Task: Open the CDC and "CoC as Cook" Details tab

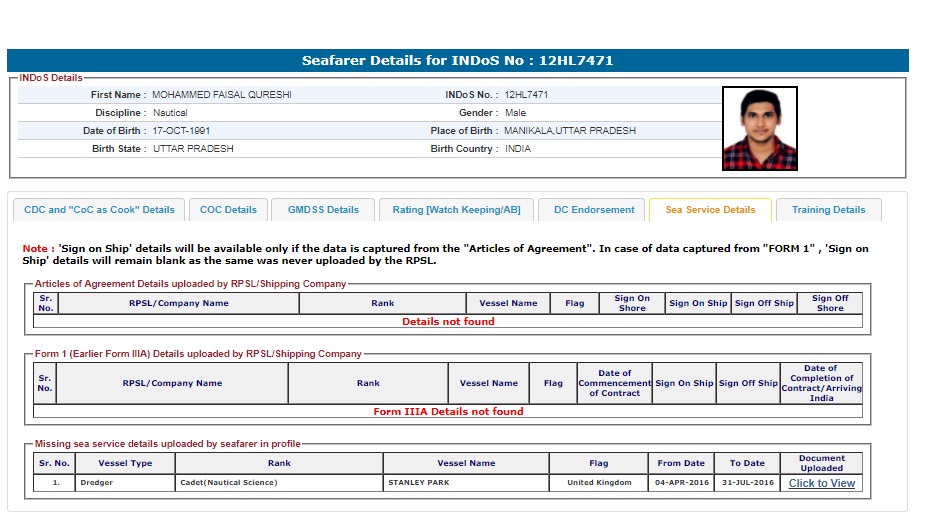Action: 99,210
